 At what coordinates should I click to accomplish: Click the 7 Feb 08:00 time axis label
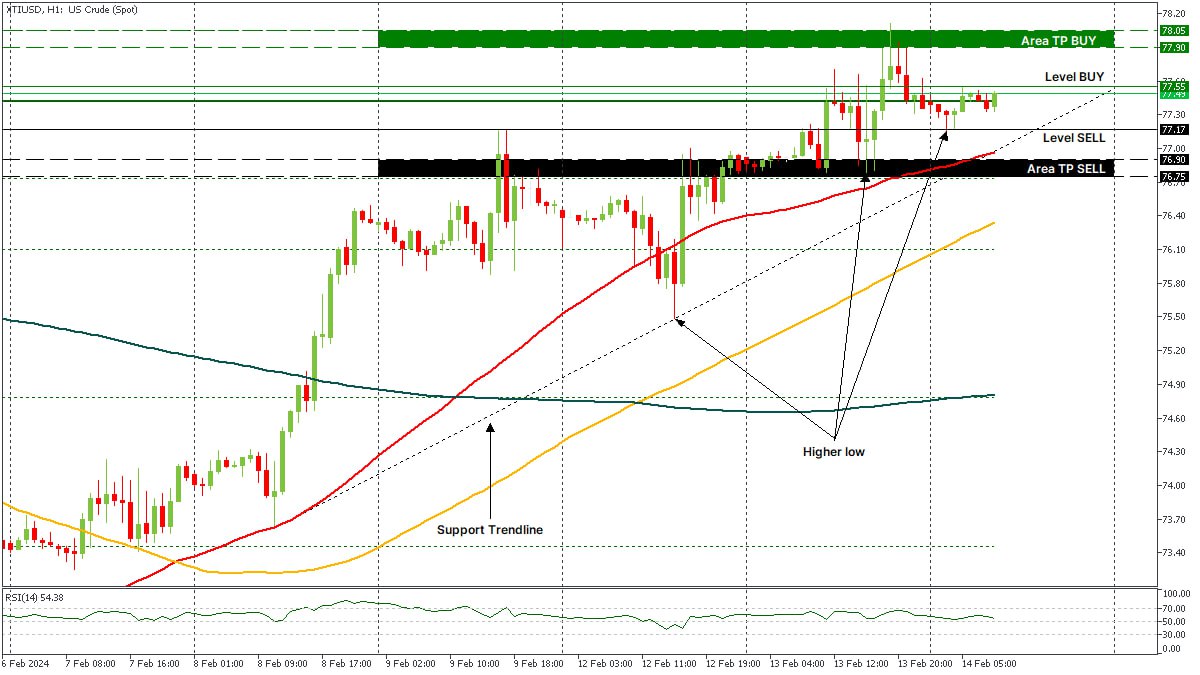91,663
